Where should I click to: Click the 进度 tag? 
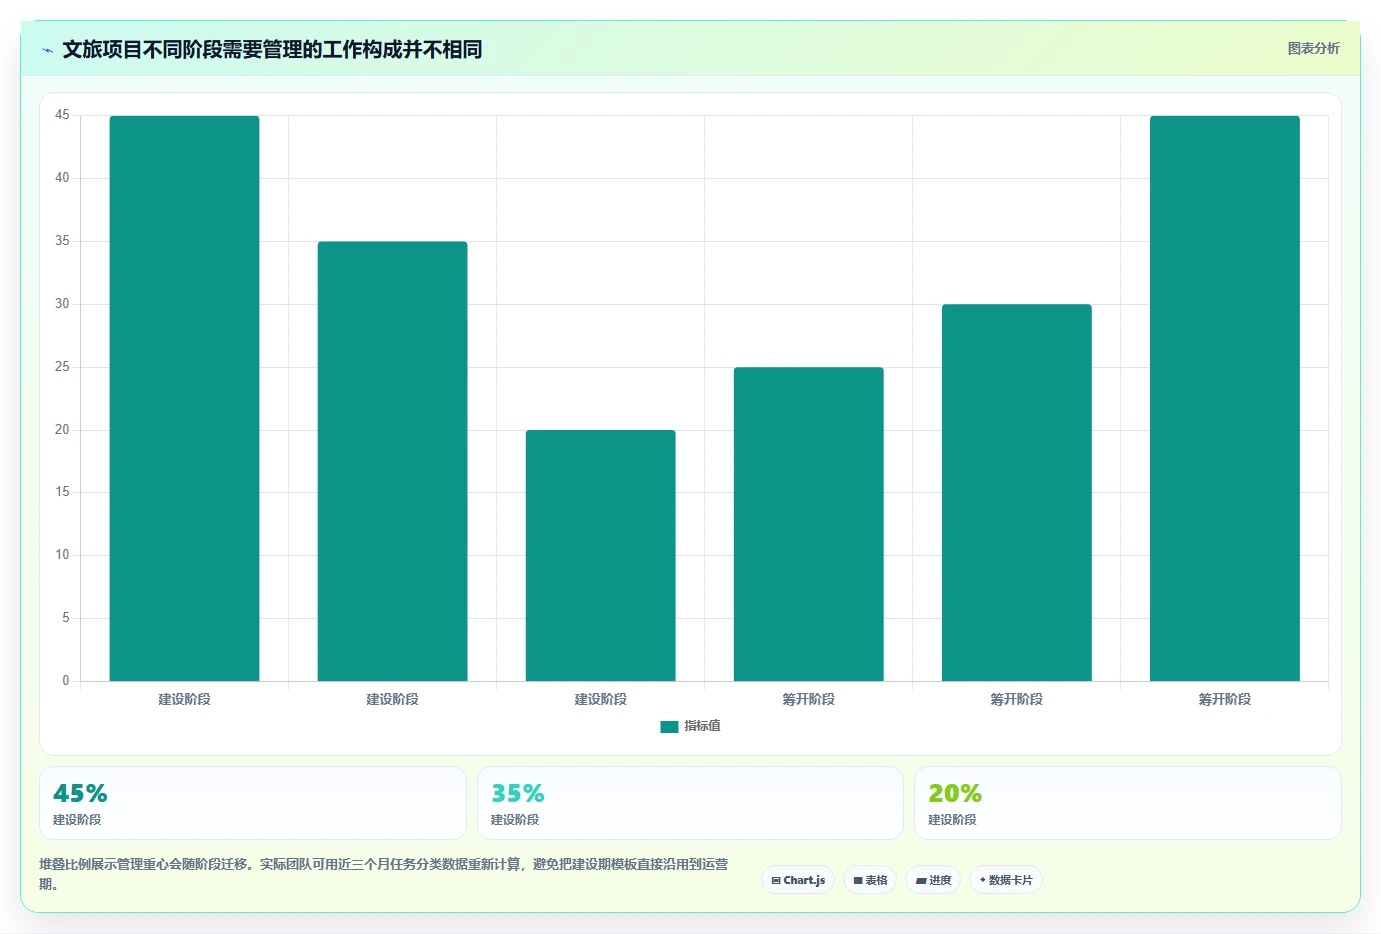[x=933, y=880]
